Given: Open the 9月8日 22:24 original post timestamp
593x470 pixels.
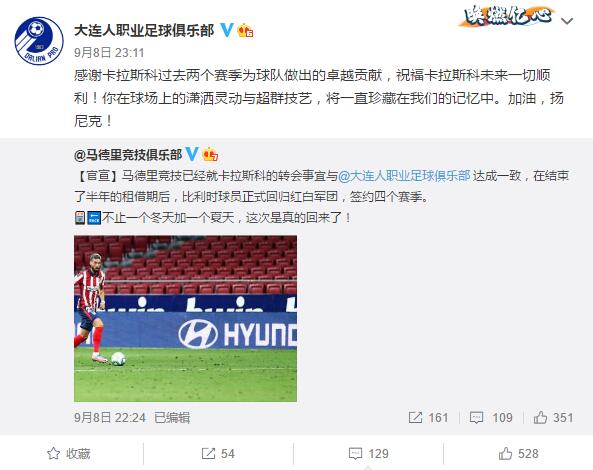Looking at the screenshot, I should [x=110, y=417].
